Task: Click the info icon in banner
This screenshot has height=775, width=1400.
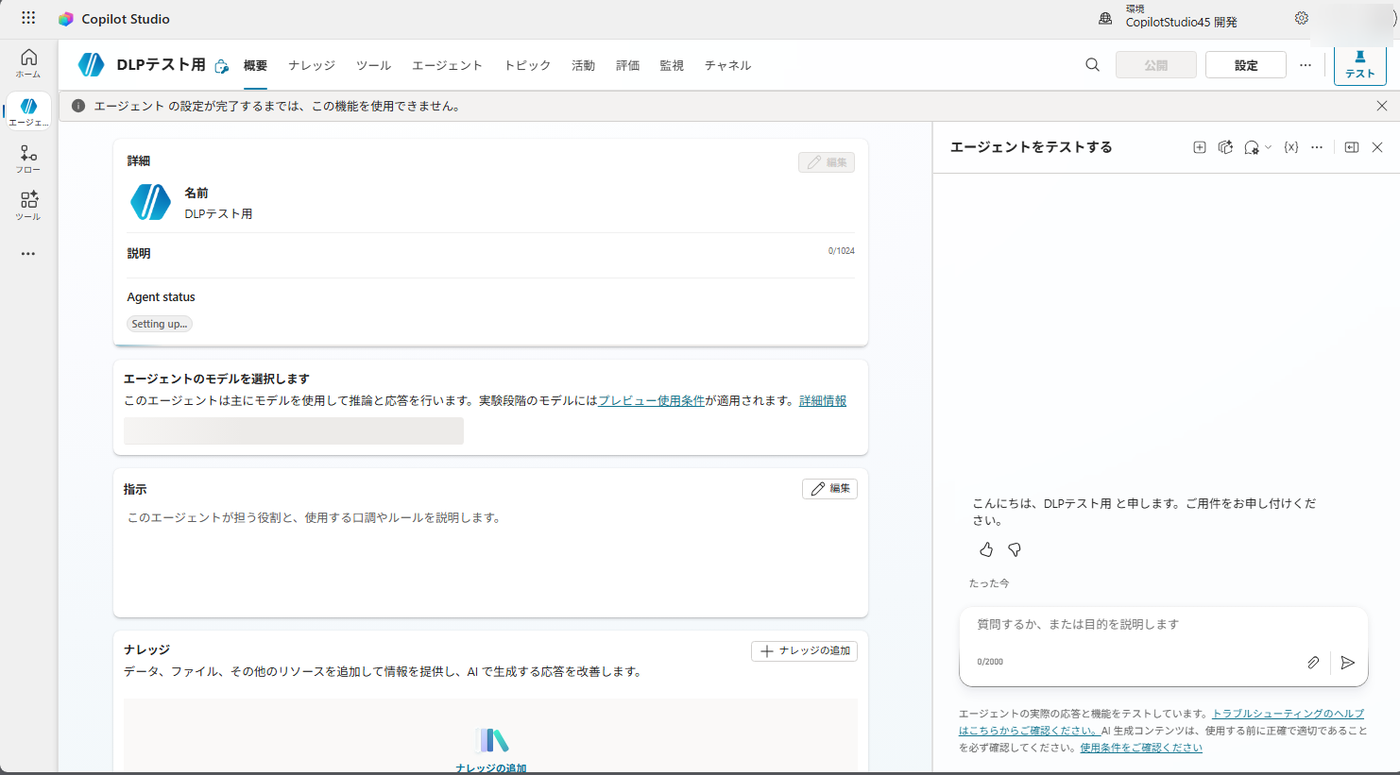Action: pyautogui.click(x=78, y=106)
